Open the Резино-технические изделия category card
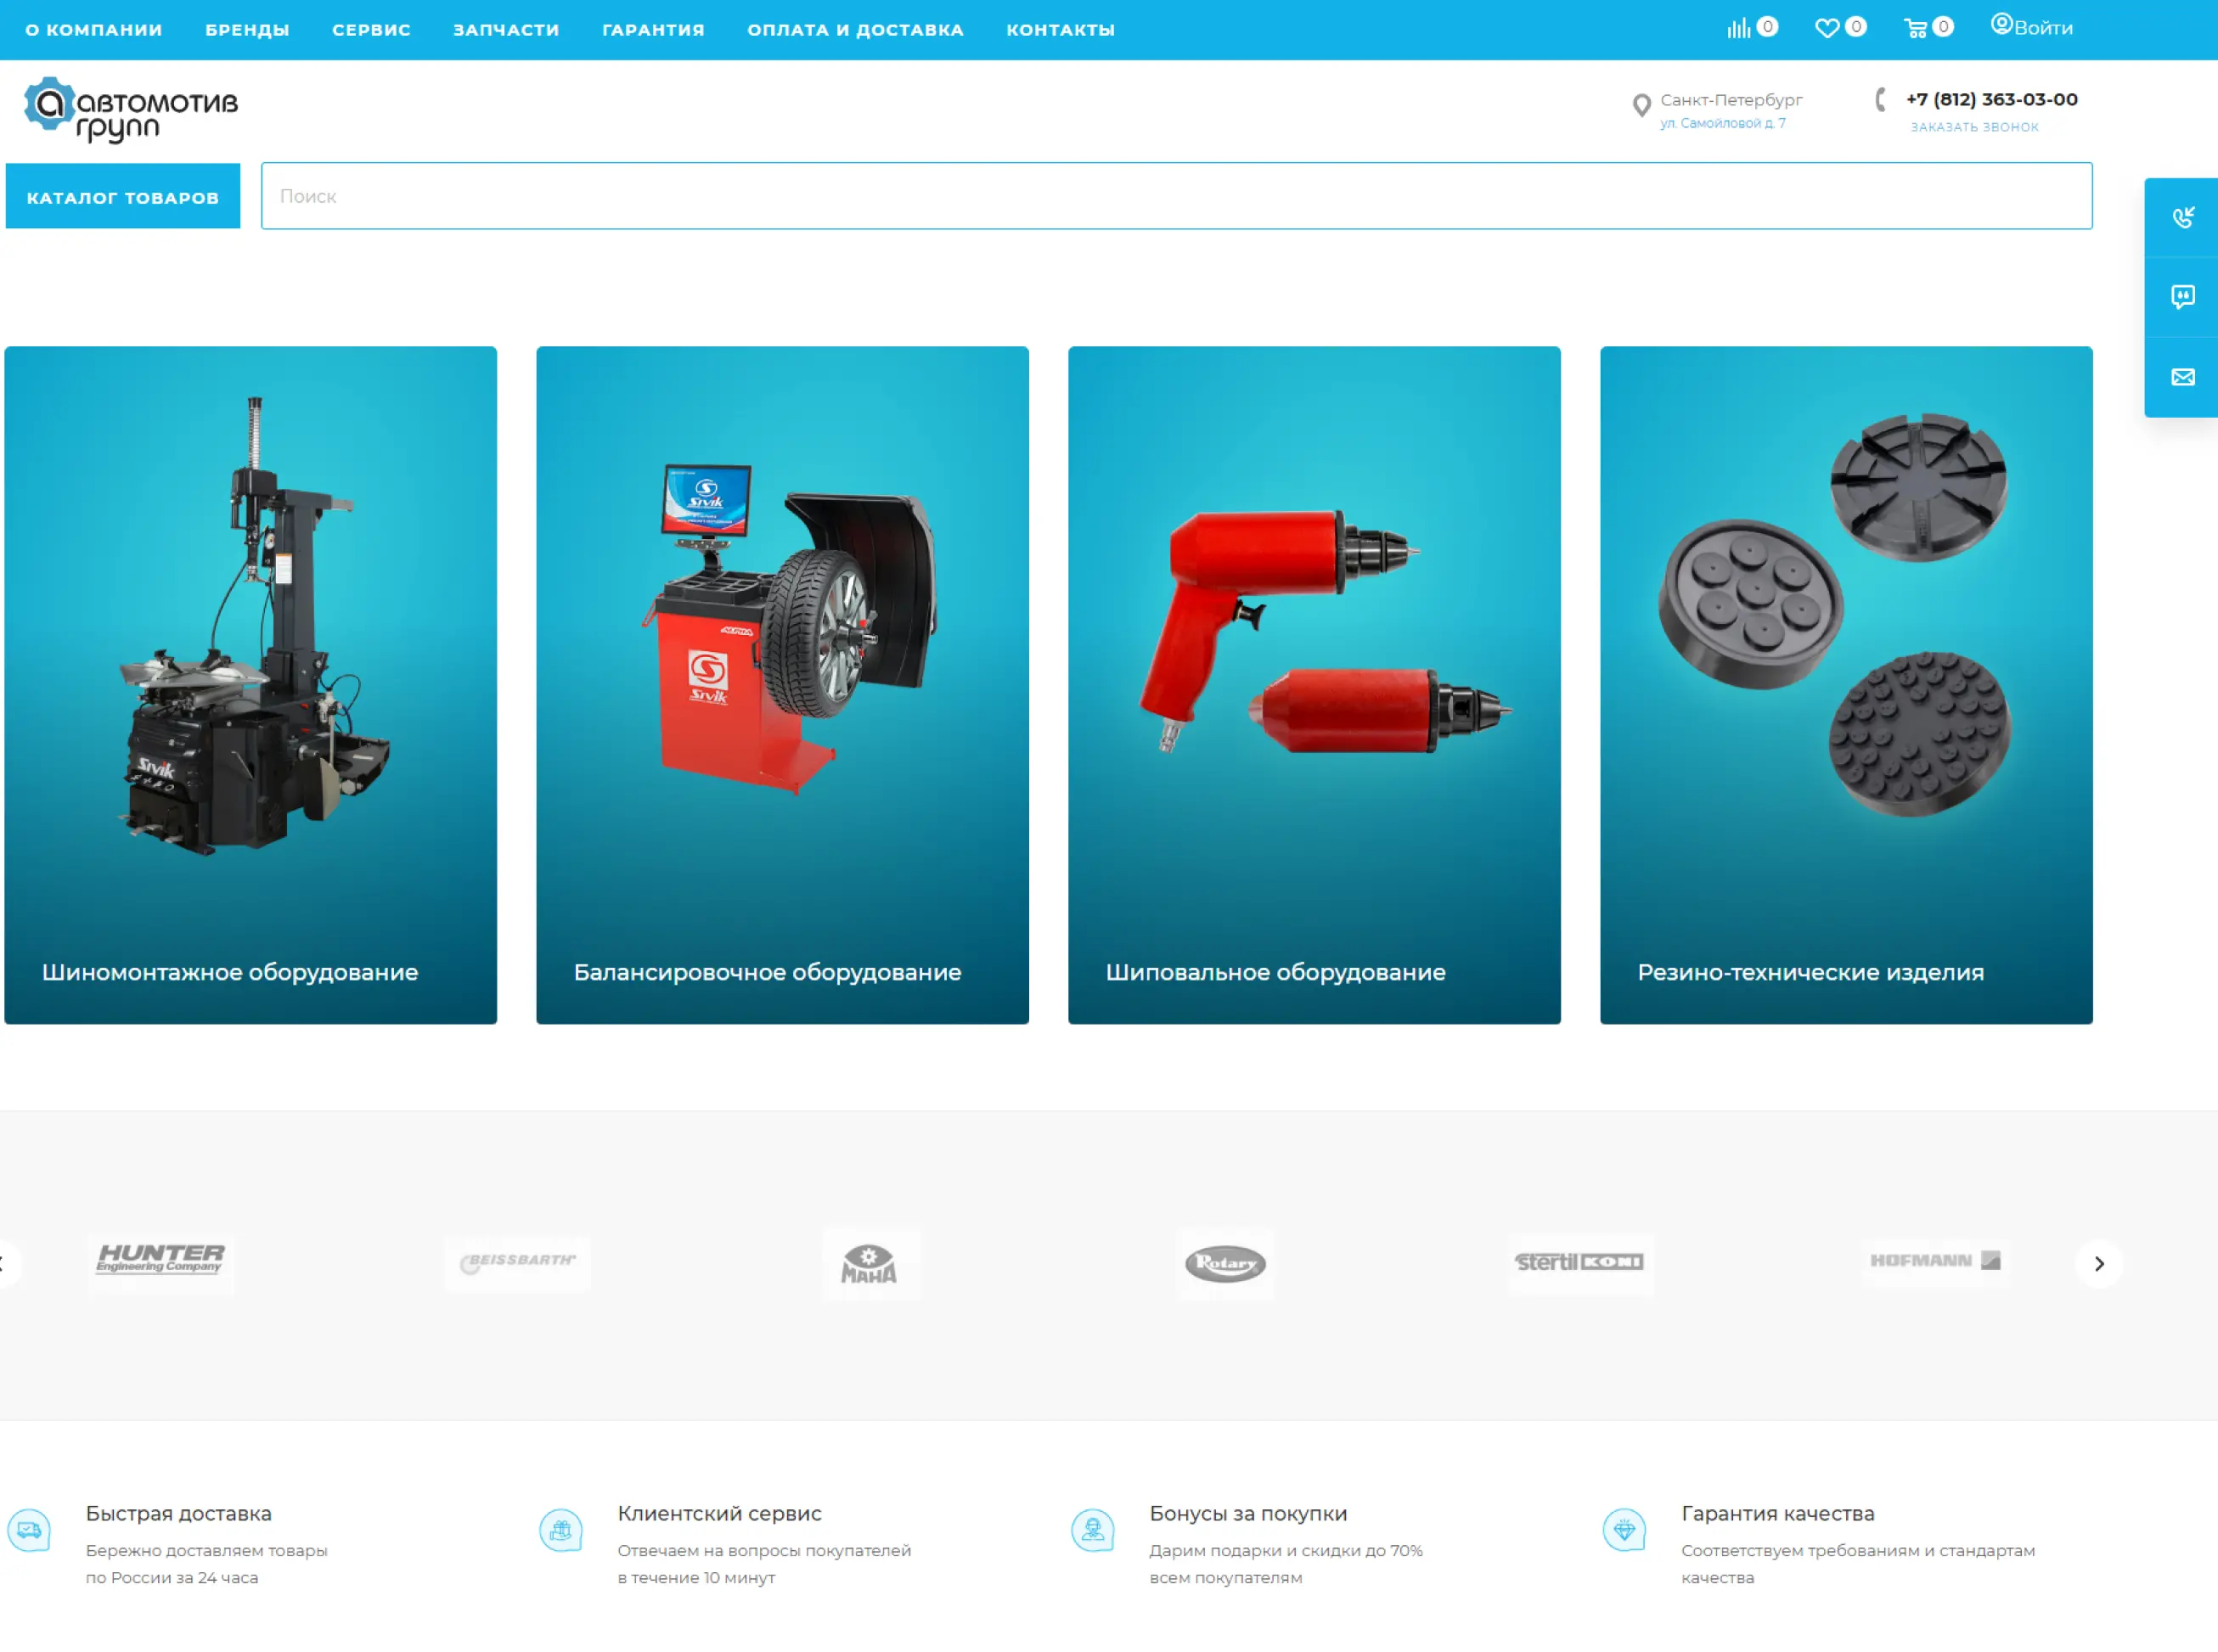 (1845, 685)
